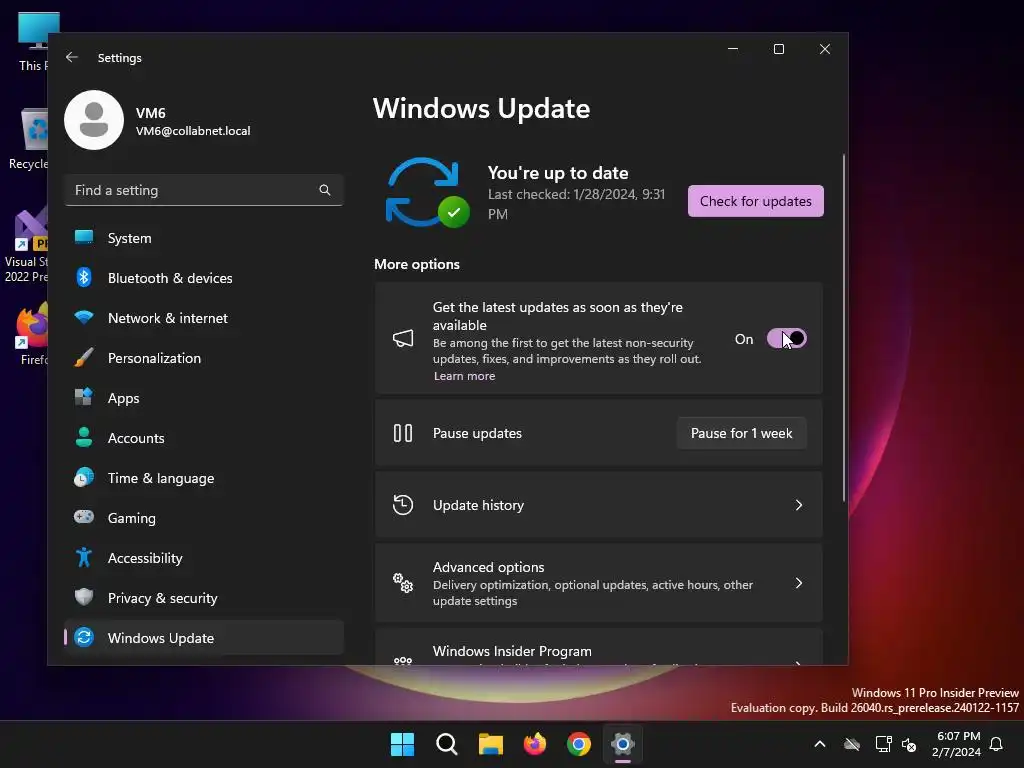
Task: Click the clock icon beside Update history
Action: (x=403, y=505)
